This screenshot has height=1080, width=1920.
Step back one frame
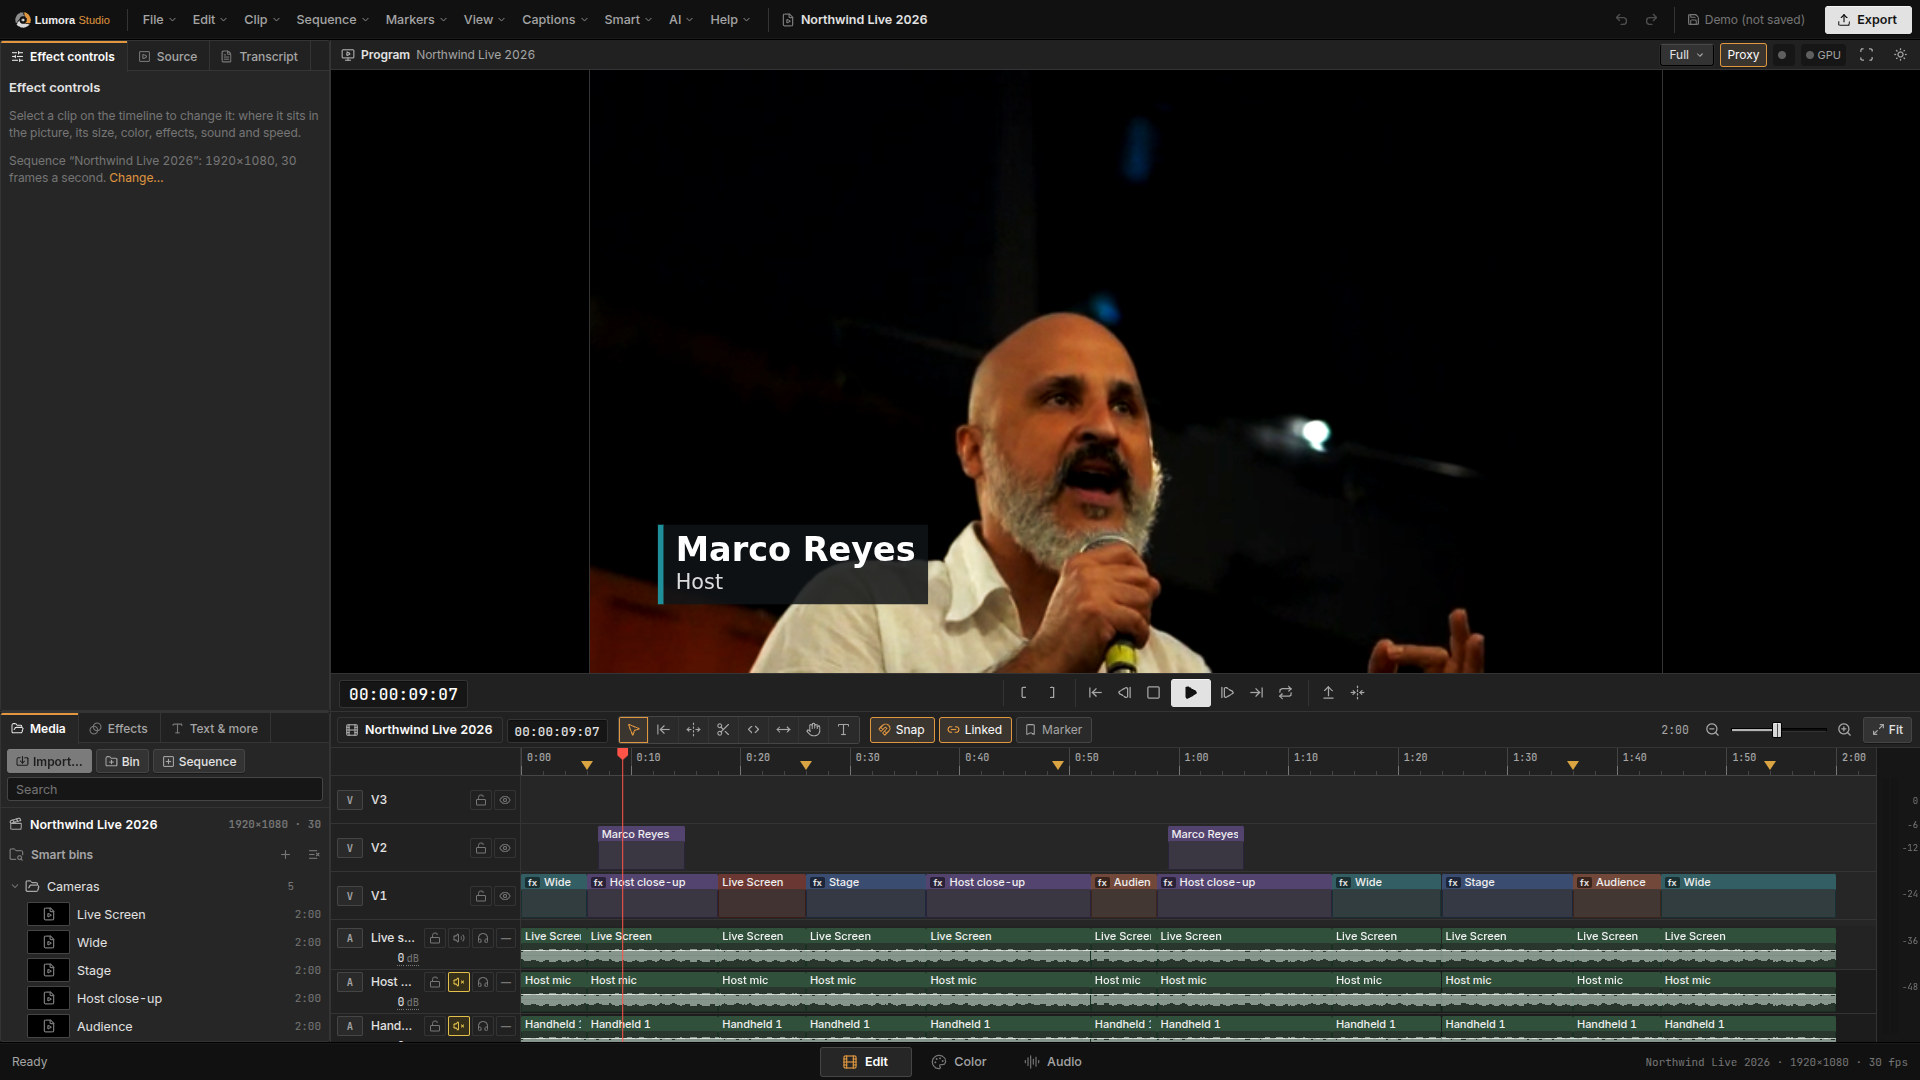click(1124, 693)
